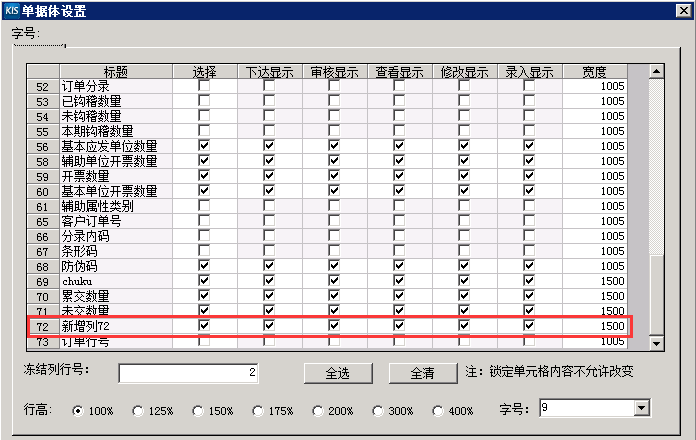The height and width of the screenshot is (440, 696).
Task: Set row height to 400%
Action: pyautogui.click(x=437, y=411)
